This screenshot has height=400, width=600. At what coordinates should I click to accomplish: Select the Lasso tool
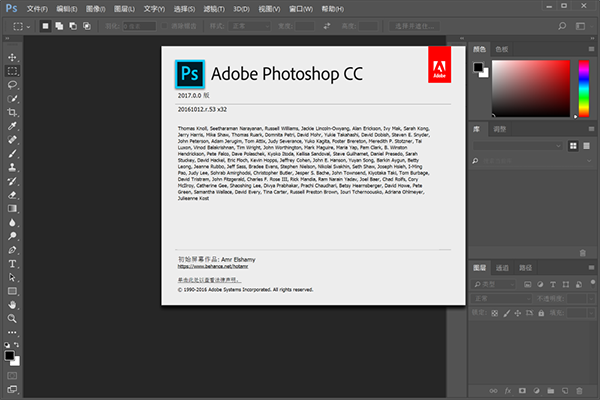click(x=12, y=86)
